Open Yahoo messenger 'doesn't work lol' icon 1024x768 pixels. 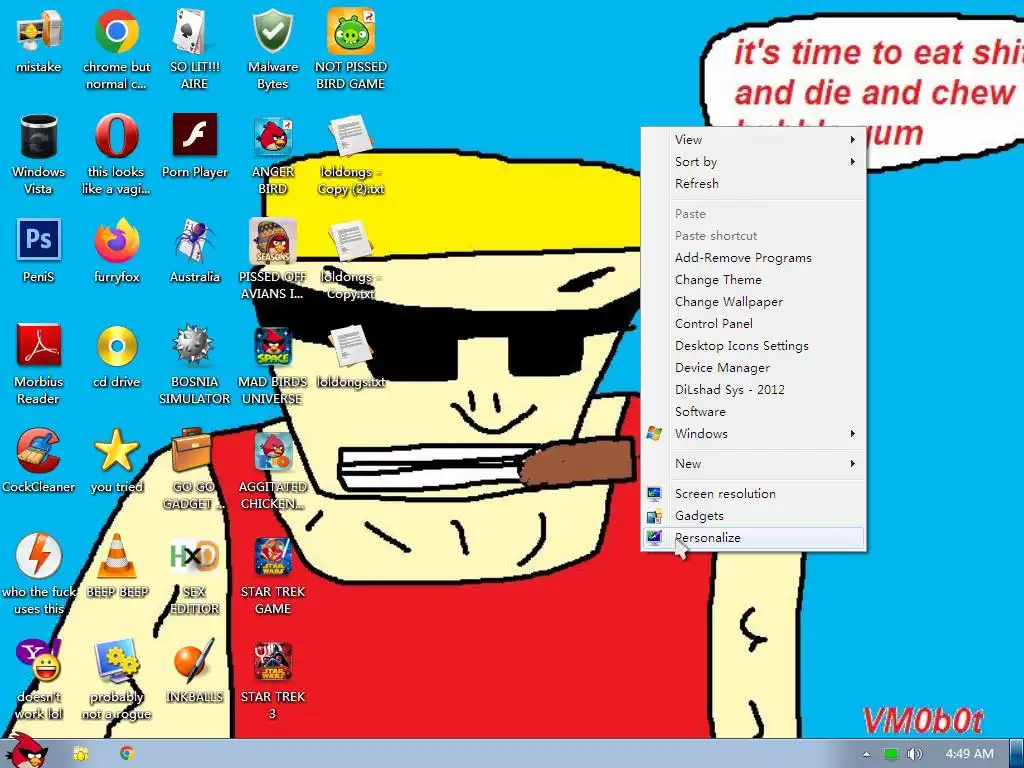point(39,660)
